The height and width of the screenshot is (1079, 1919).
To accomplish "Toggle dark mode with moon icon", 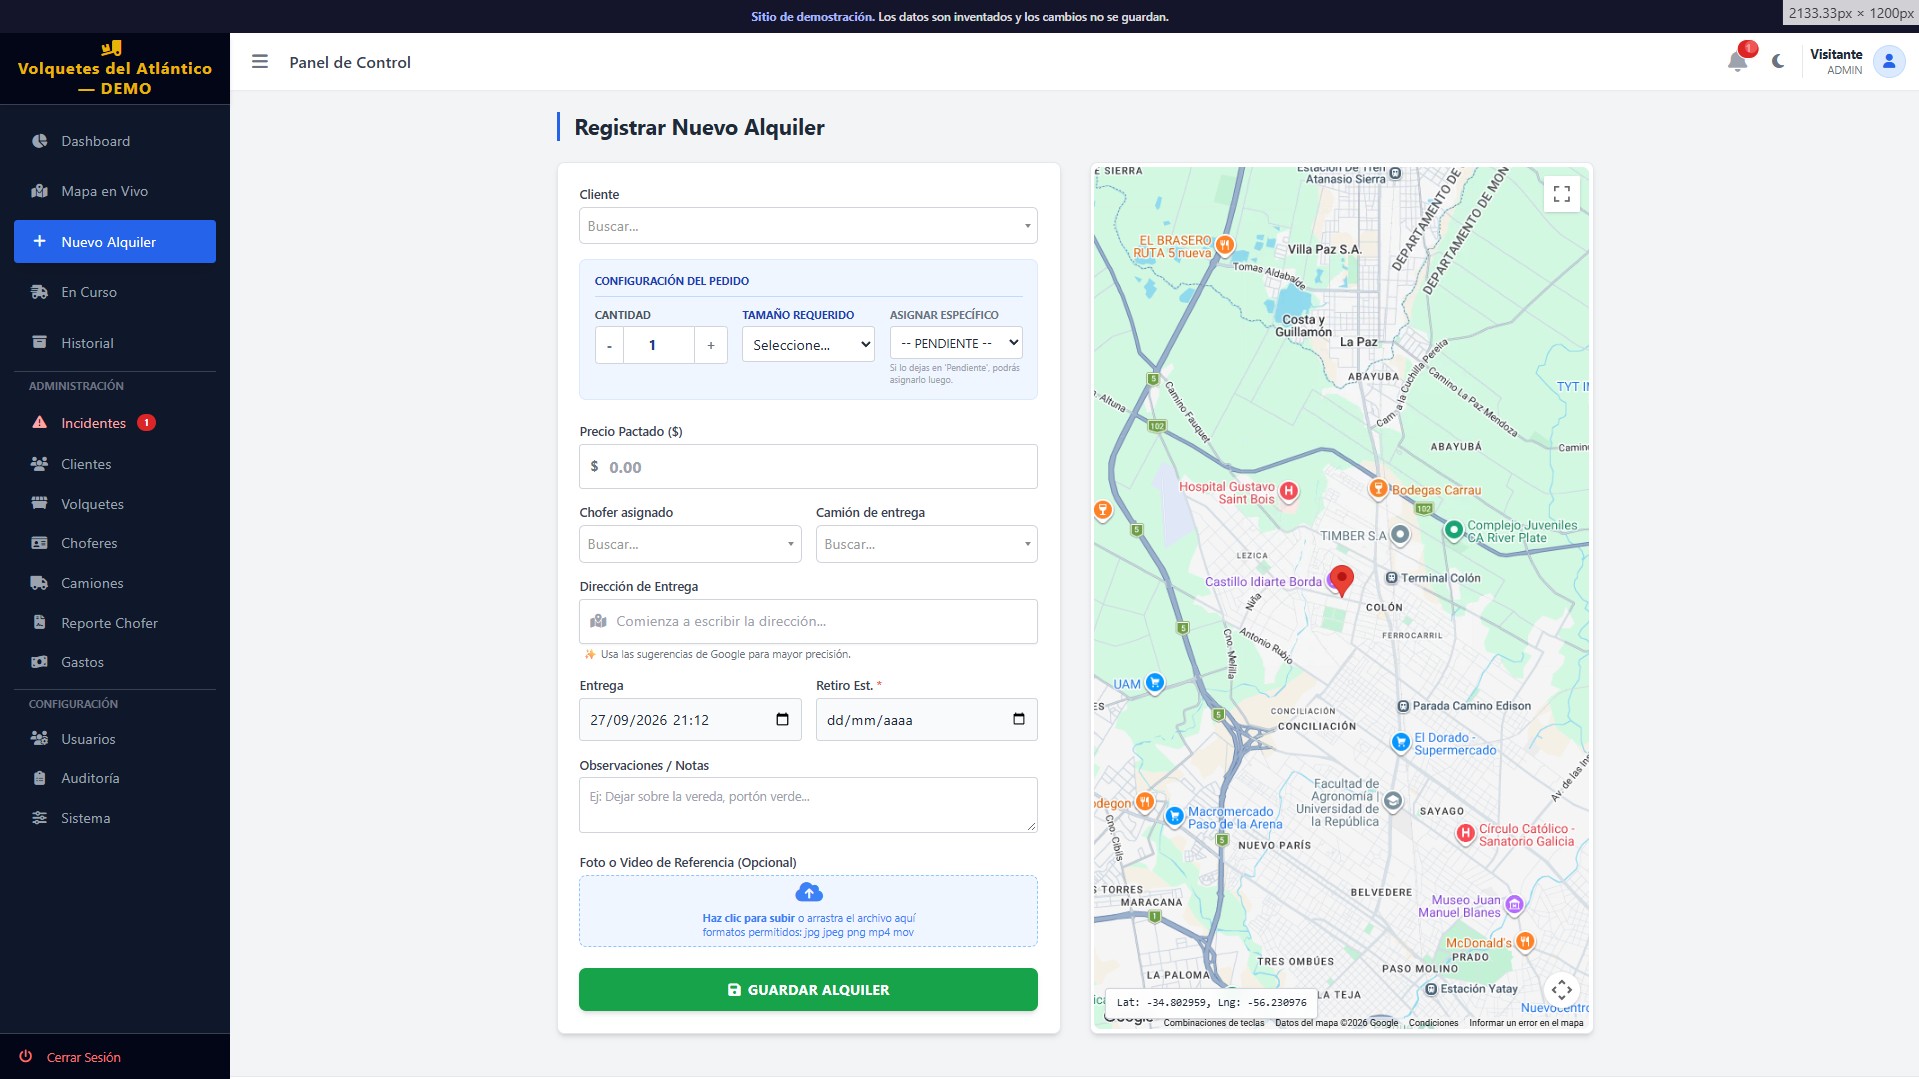I will pyautogui.click(x=1778, y=61).
